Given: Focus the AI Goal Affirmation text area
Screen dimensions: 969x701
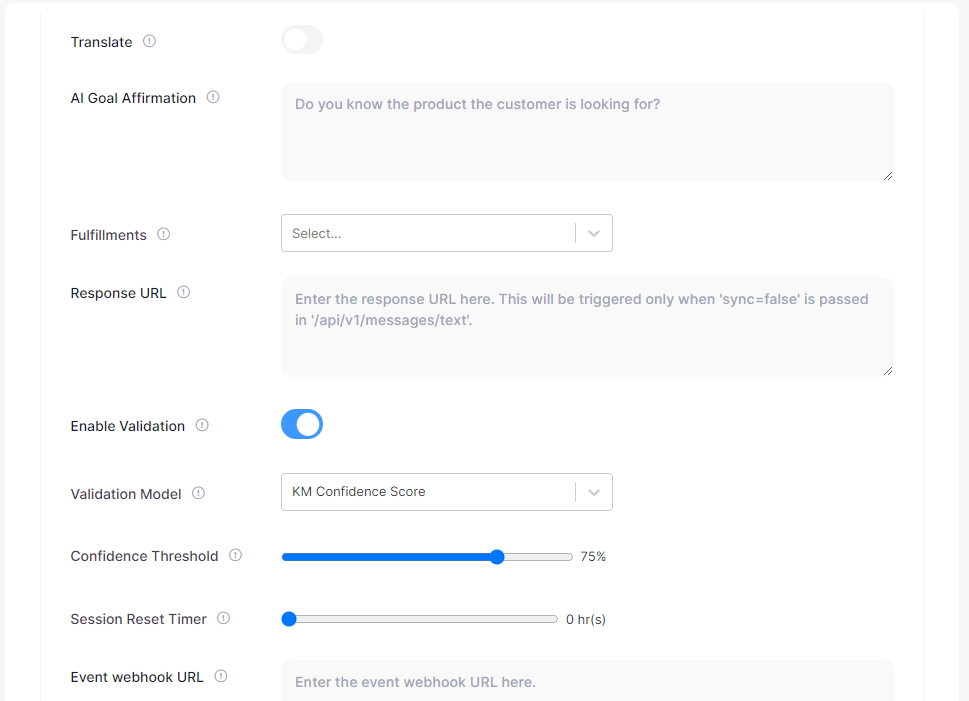Looking at the screenshot, I should pos(587,132).
